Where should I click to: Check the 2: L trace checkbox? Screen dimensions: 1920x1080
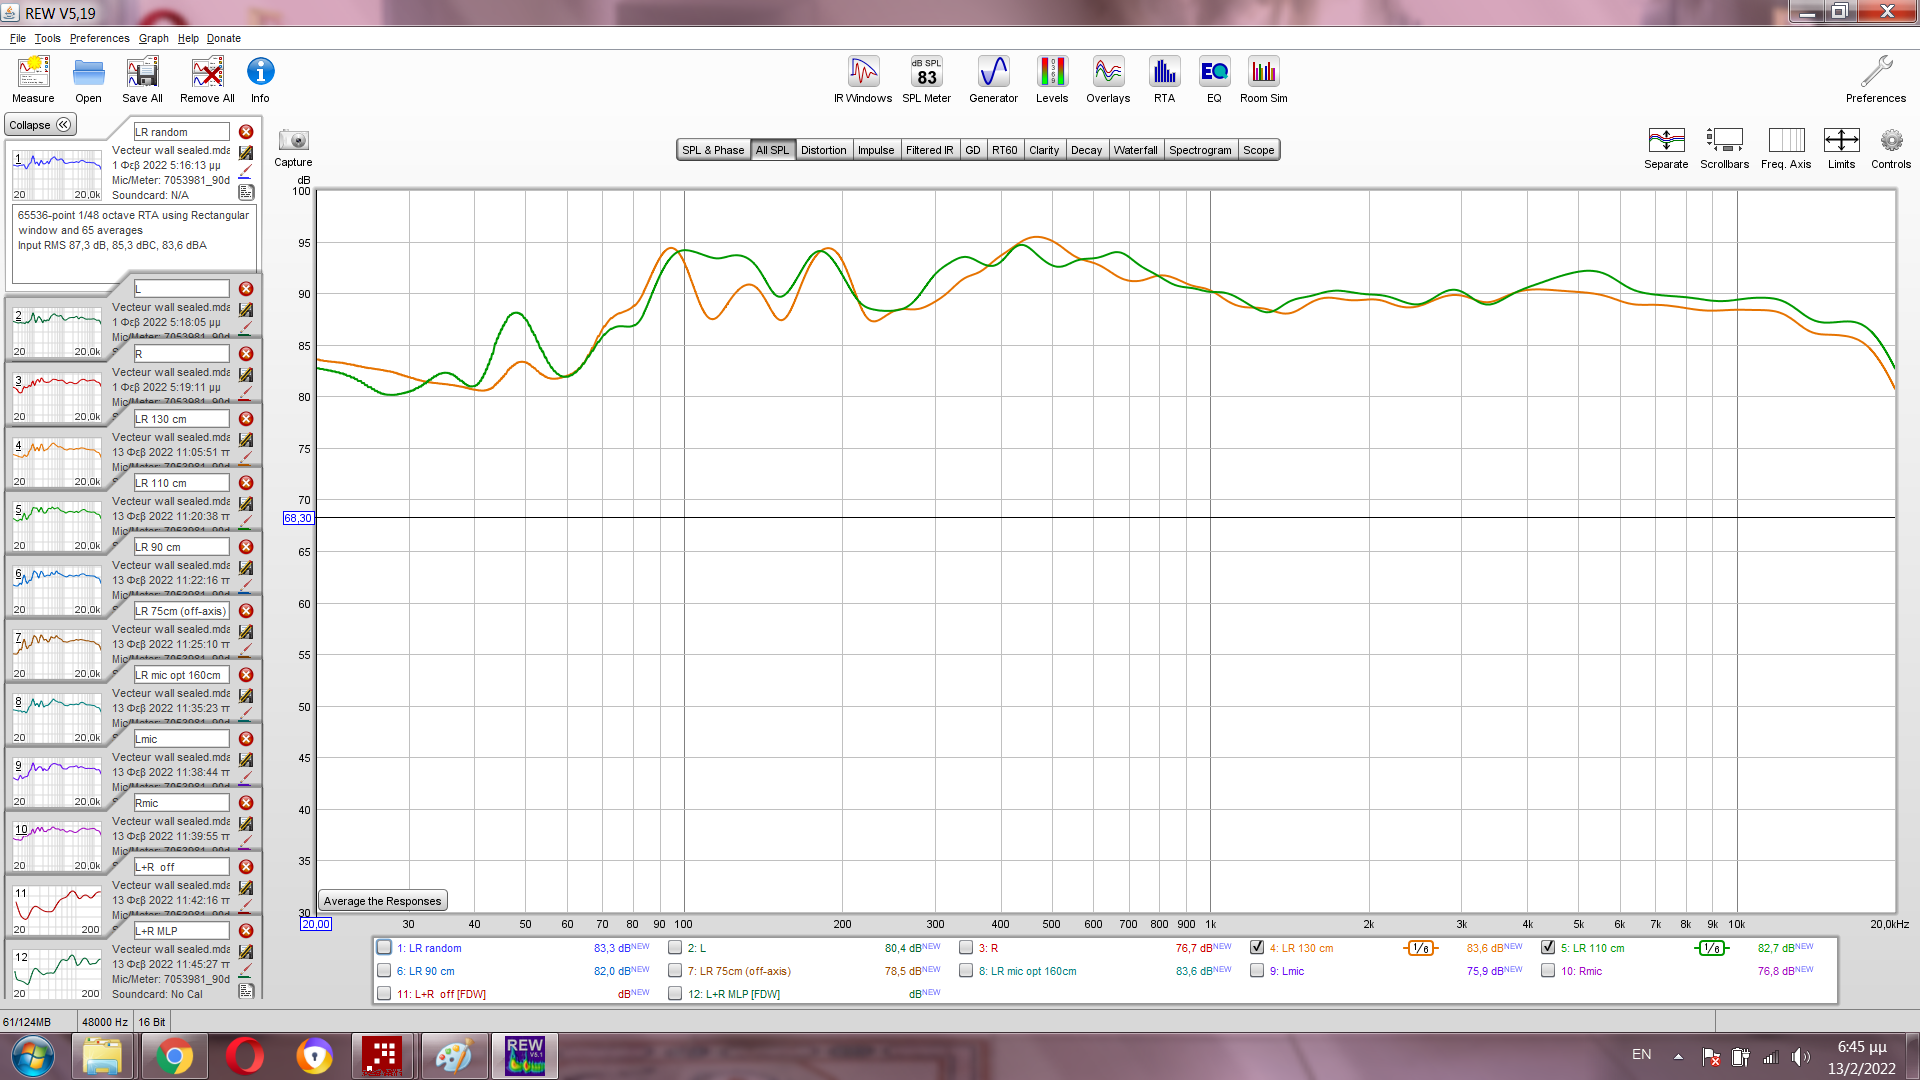(x=675, y=948)
